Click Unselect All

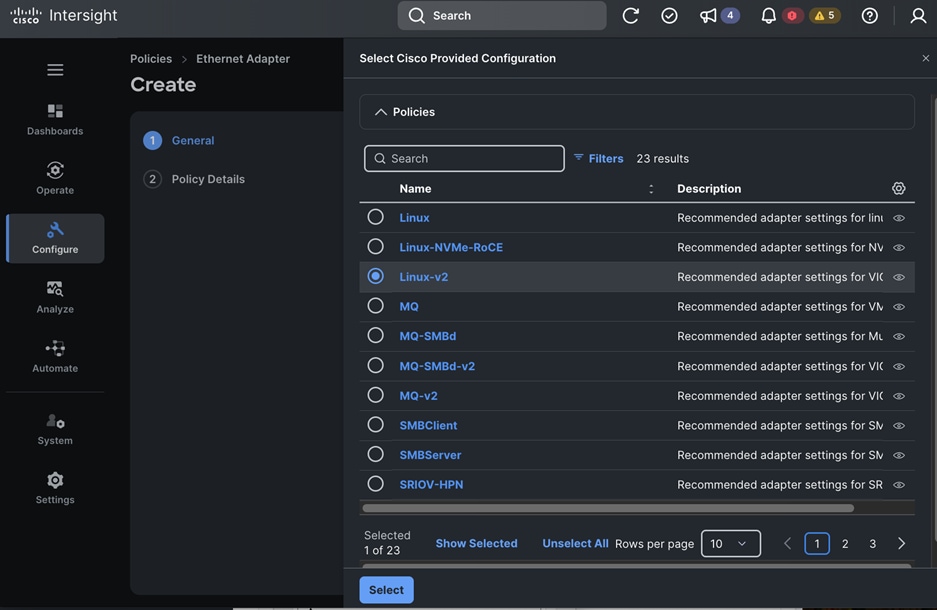[x=575, y=543]
